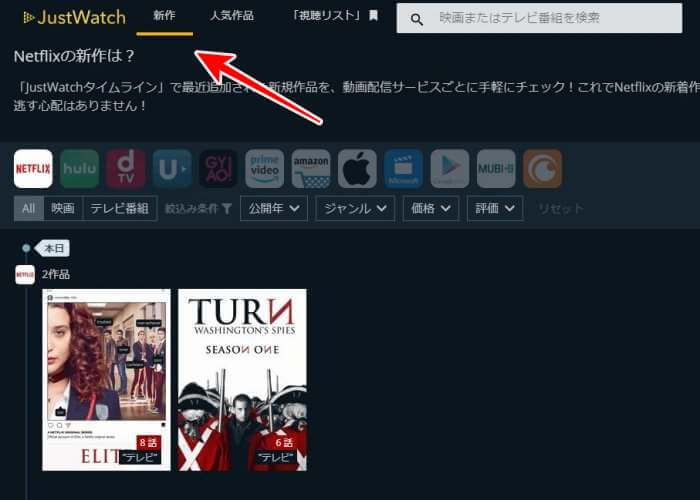Expand the 公開年 dropdown
700x500 pixels.
[x=274, y=208]
